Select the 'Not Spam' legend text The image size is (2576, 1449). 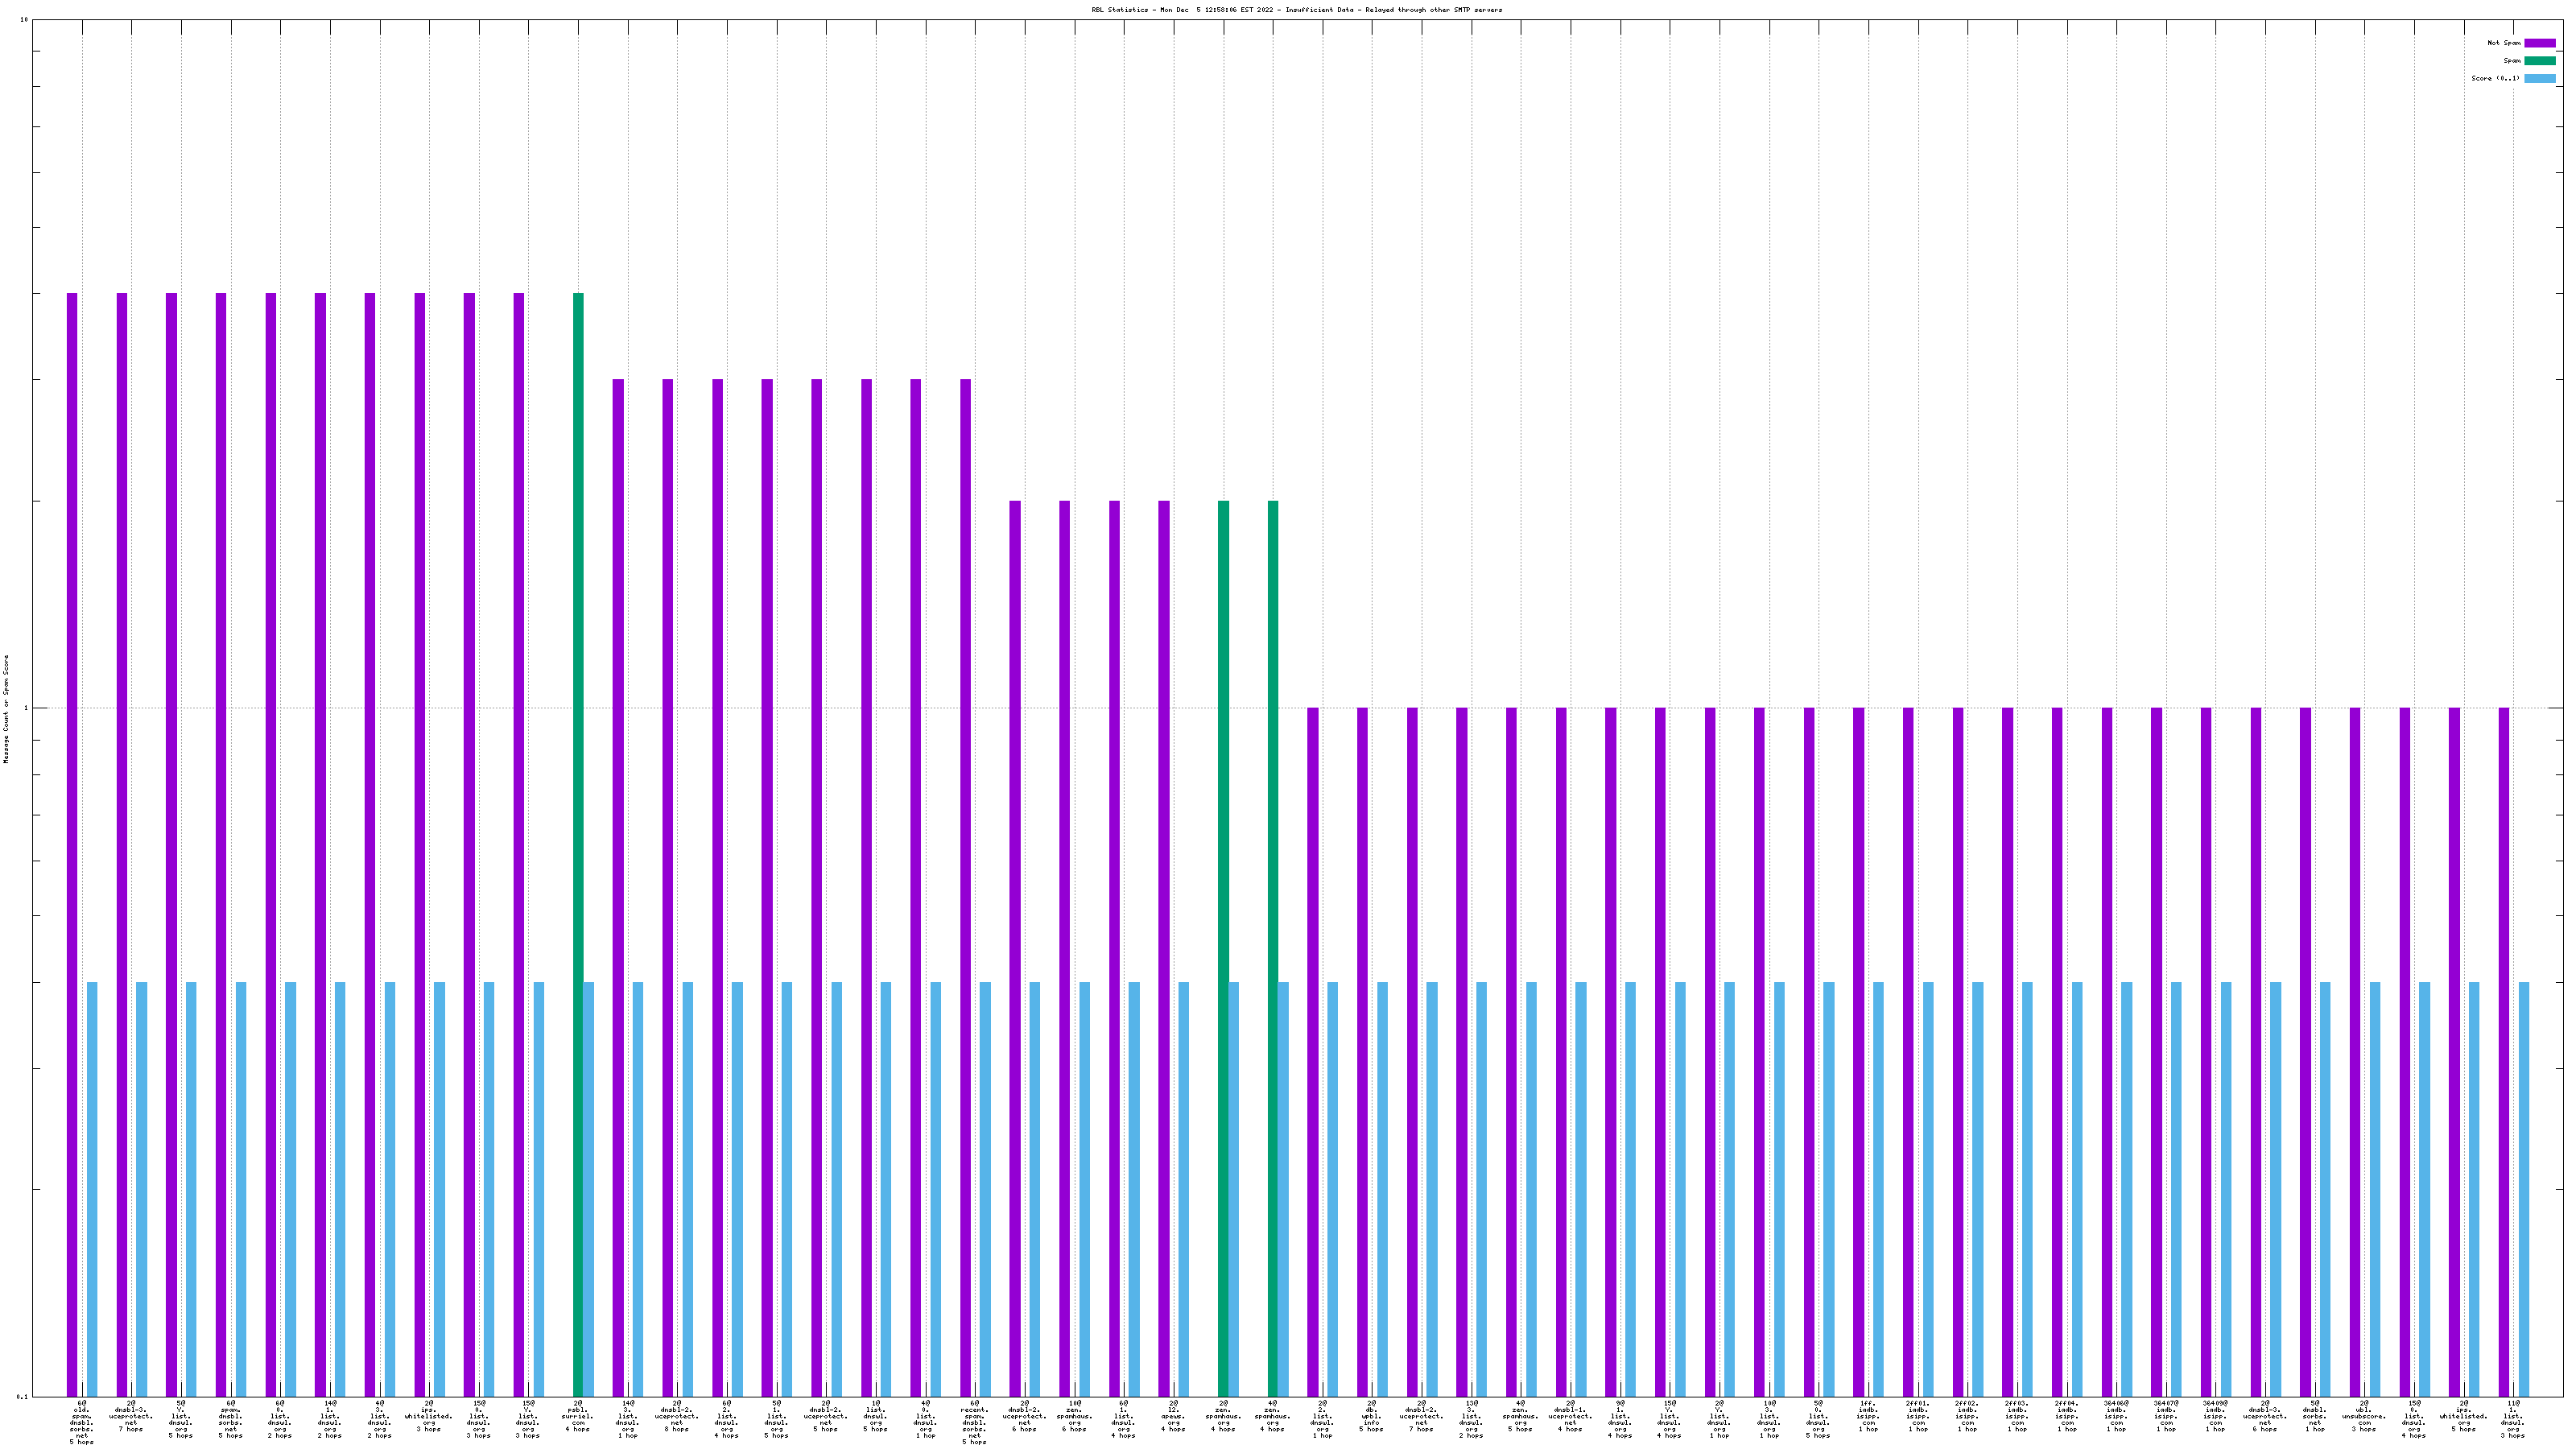tap(2504, 43)
